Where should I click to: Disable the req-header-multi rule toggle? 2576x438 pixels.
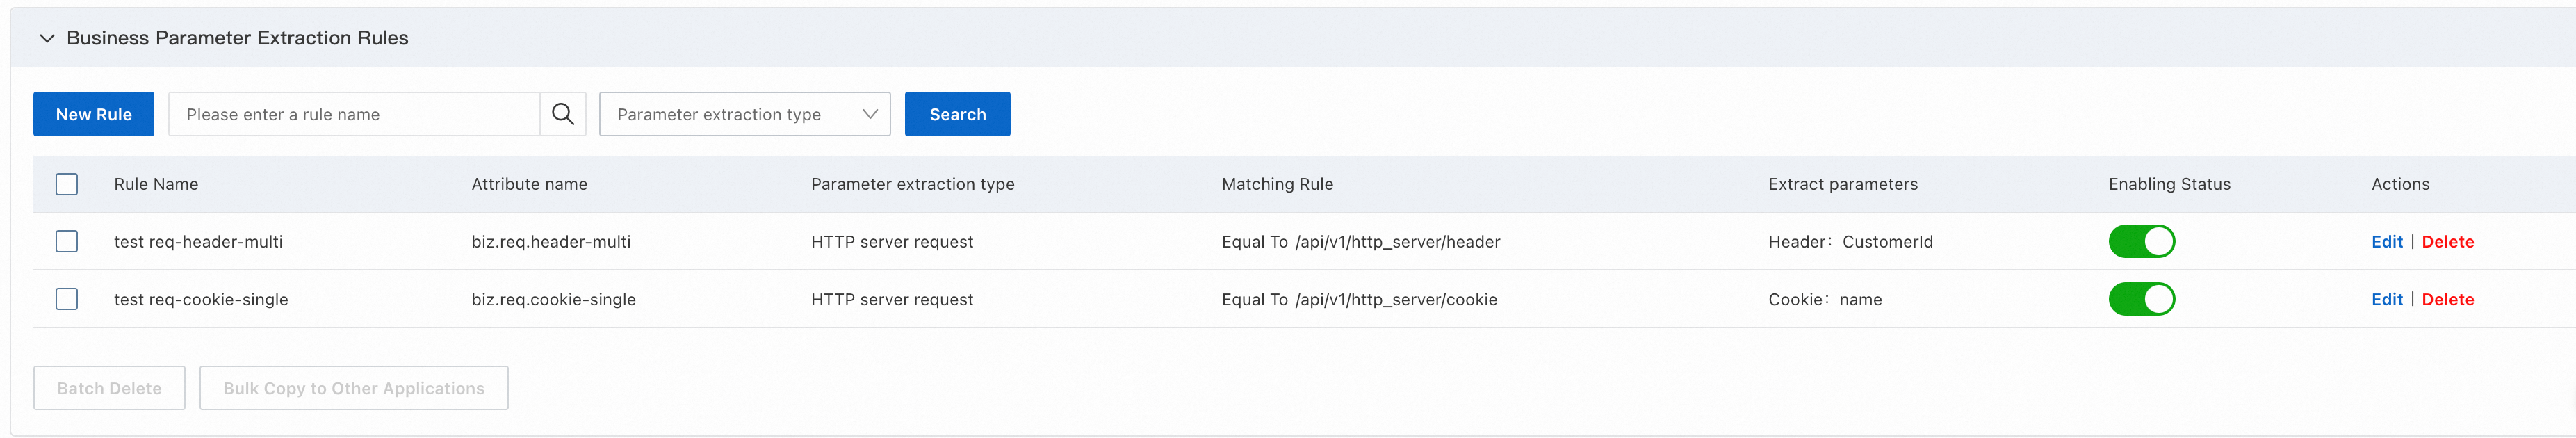coord(2141,242)
